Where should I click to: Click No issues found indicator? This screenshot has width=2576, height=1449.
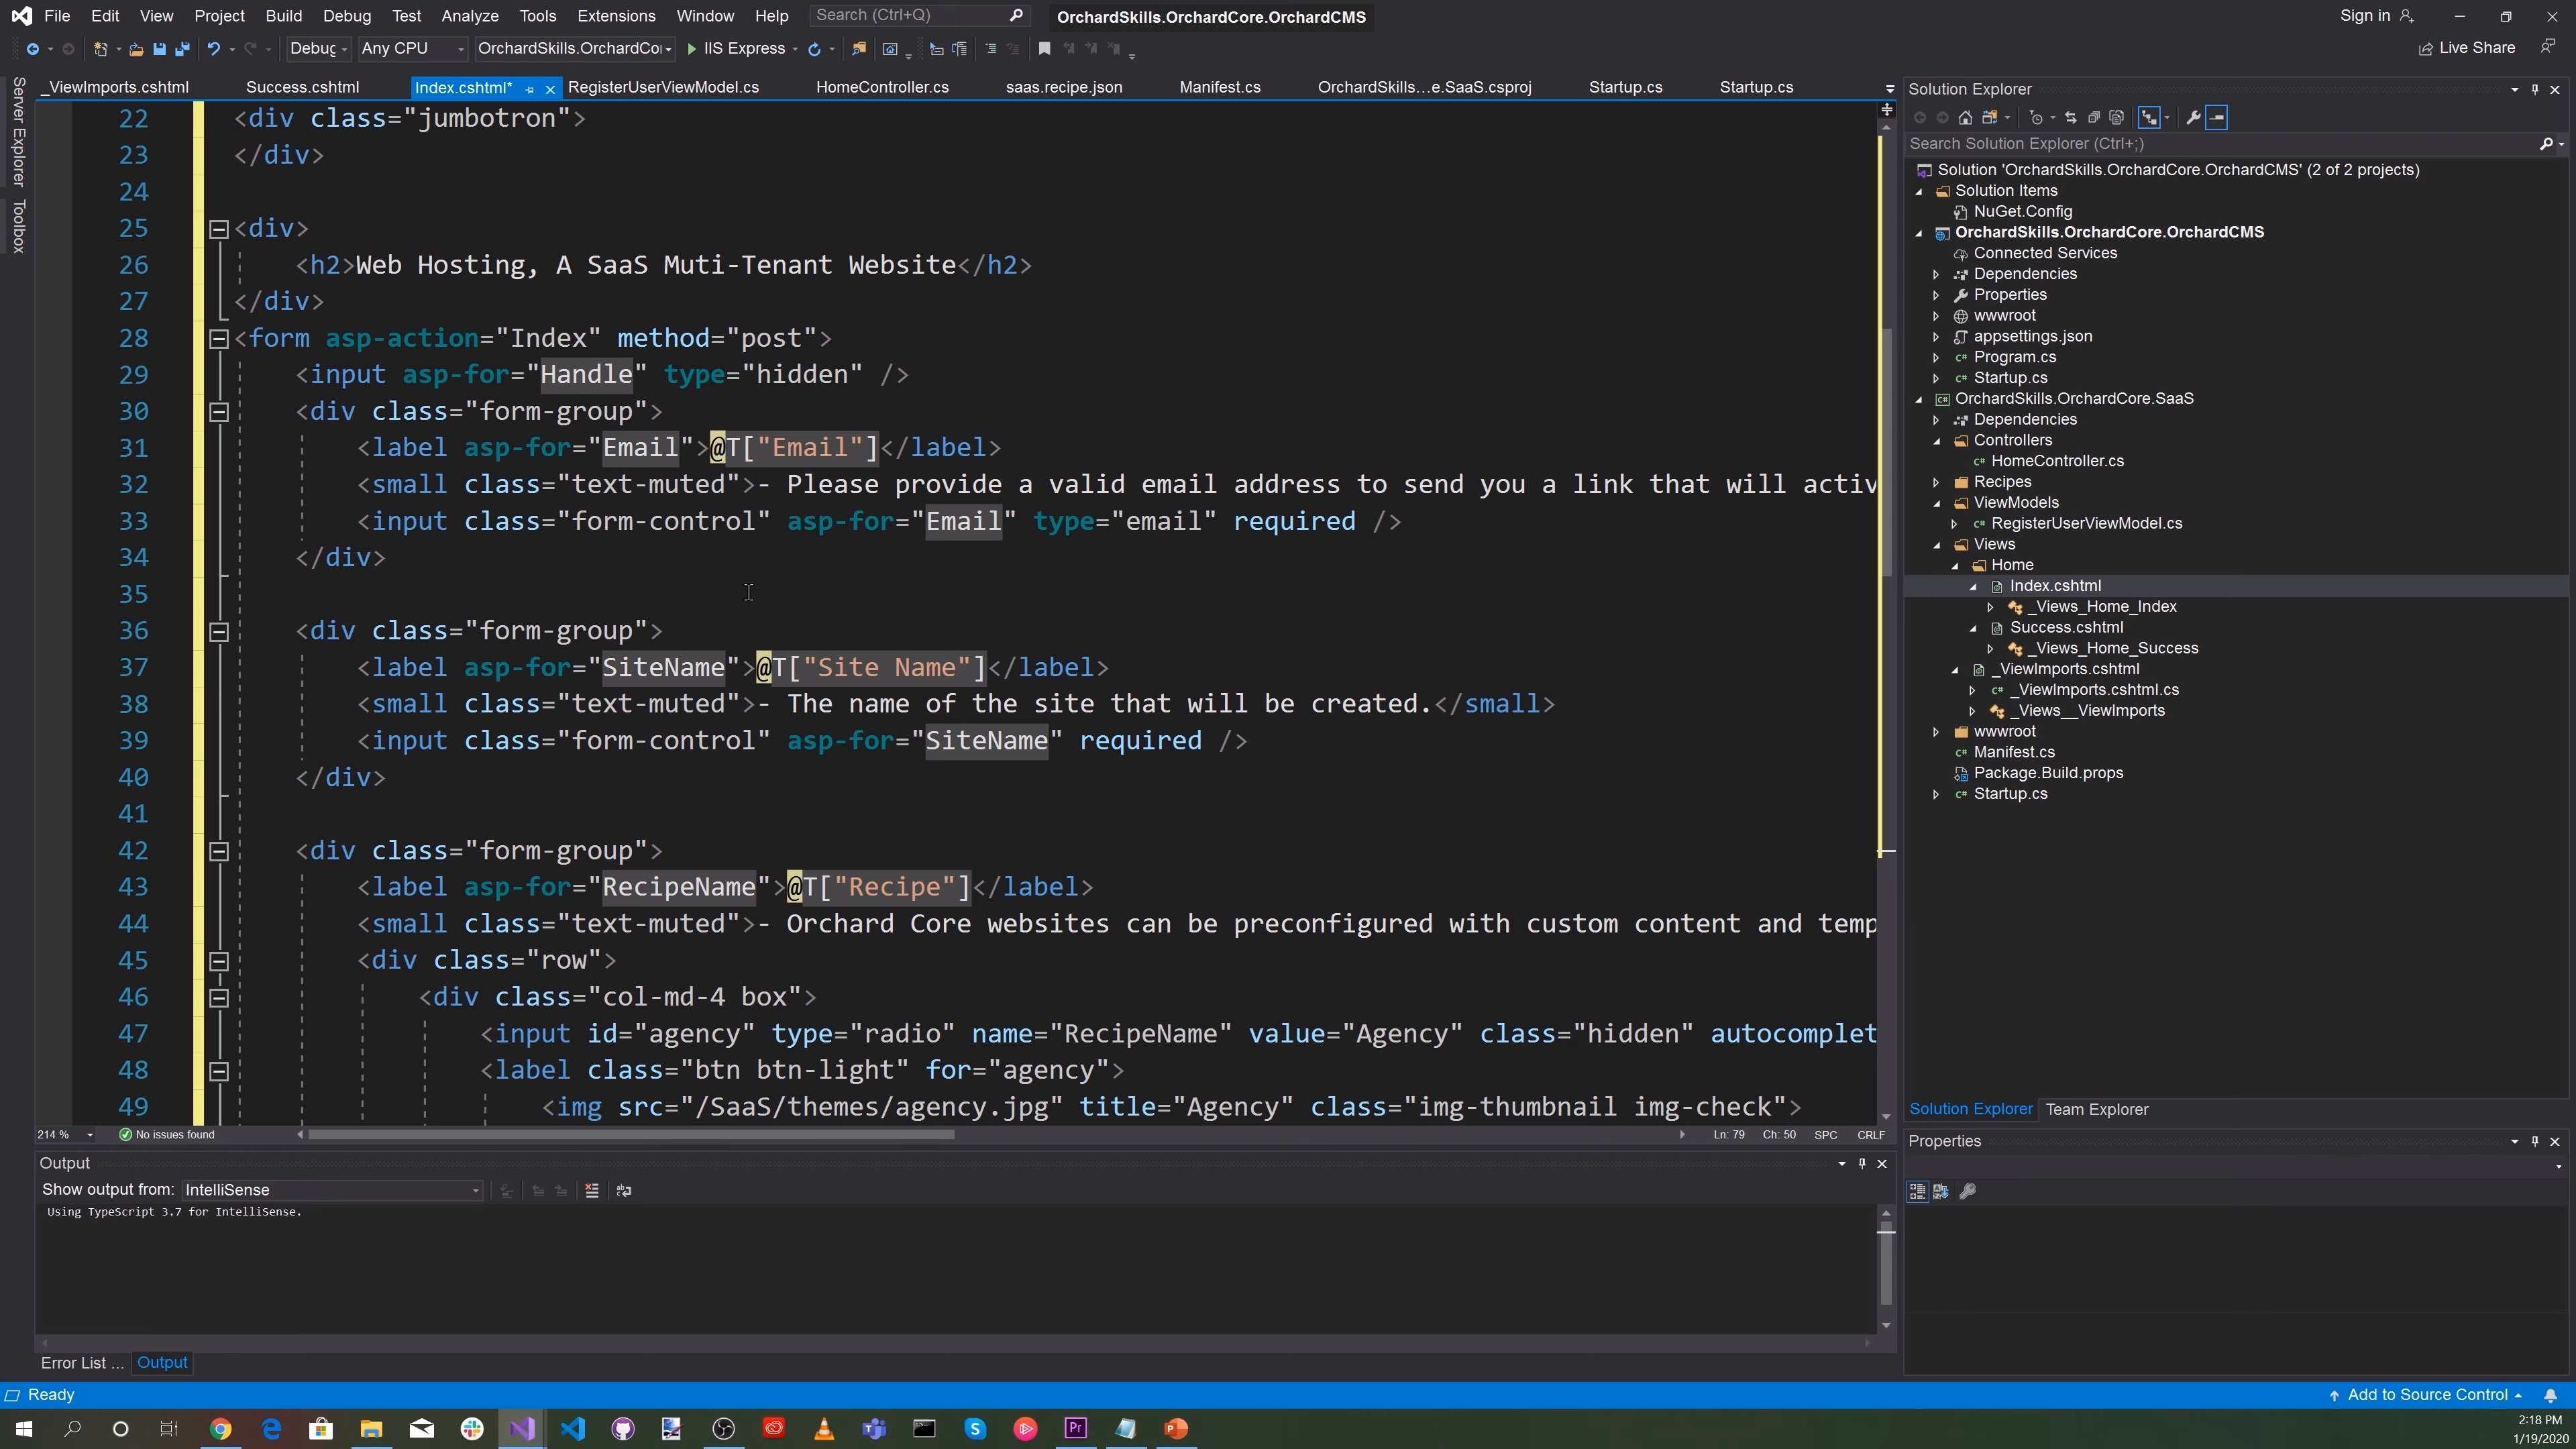(166, 1134)
